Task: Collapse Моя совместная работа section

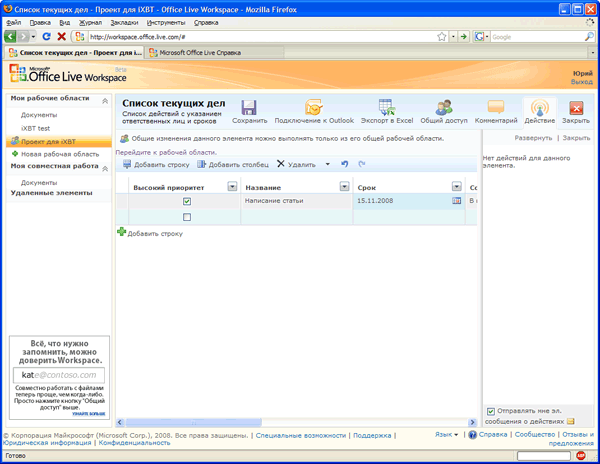Action: click(105, 169)
